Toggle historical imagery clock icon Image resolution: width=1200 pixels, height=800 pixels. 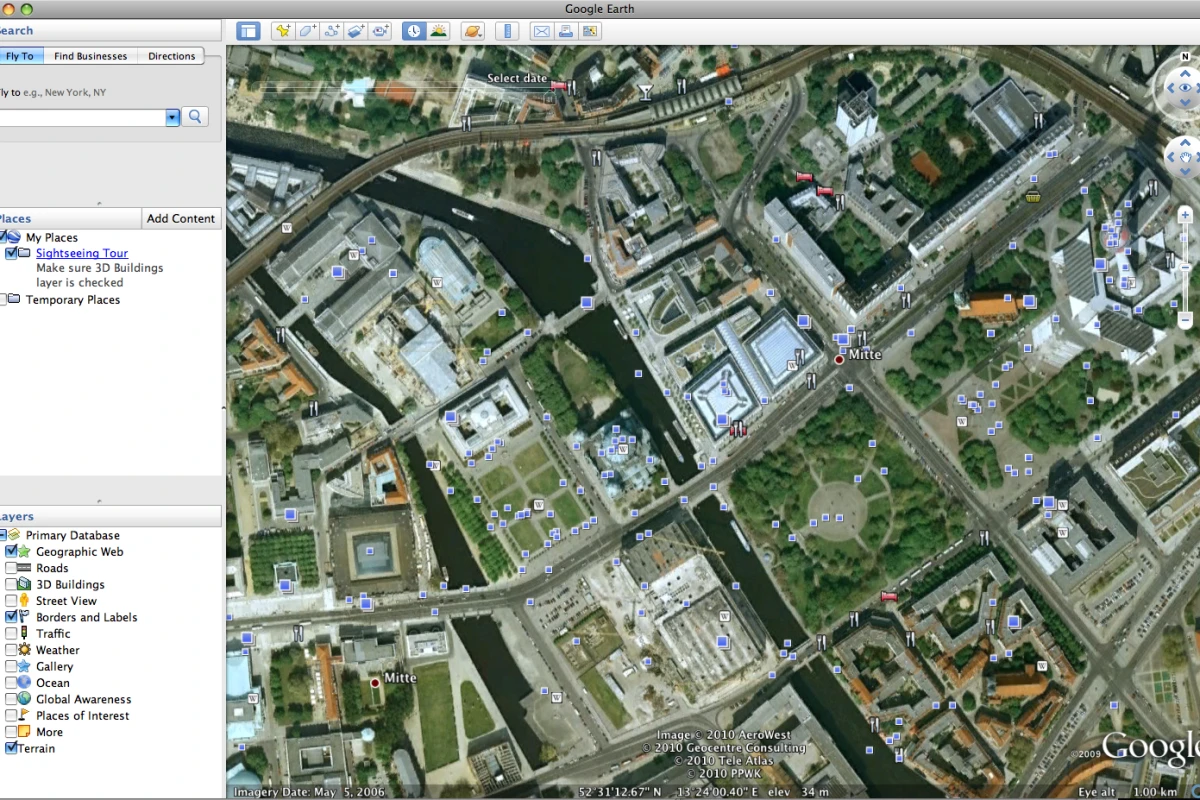click(413, 31)
